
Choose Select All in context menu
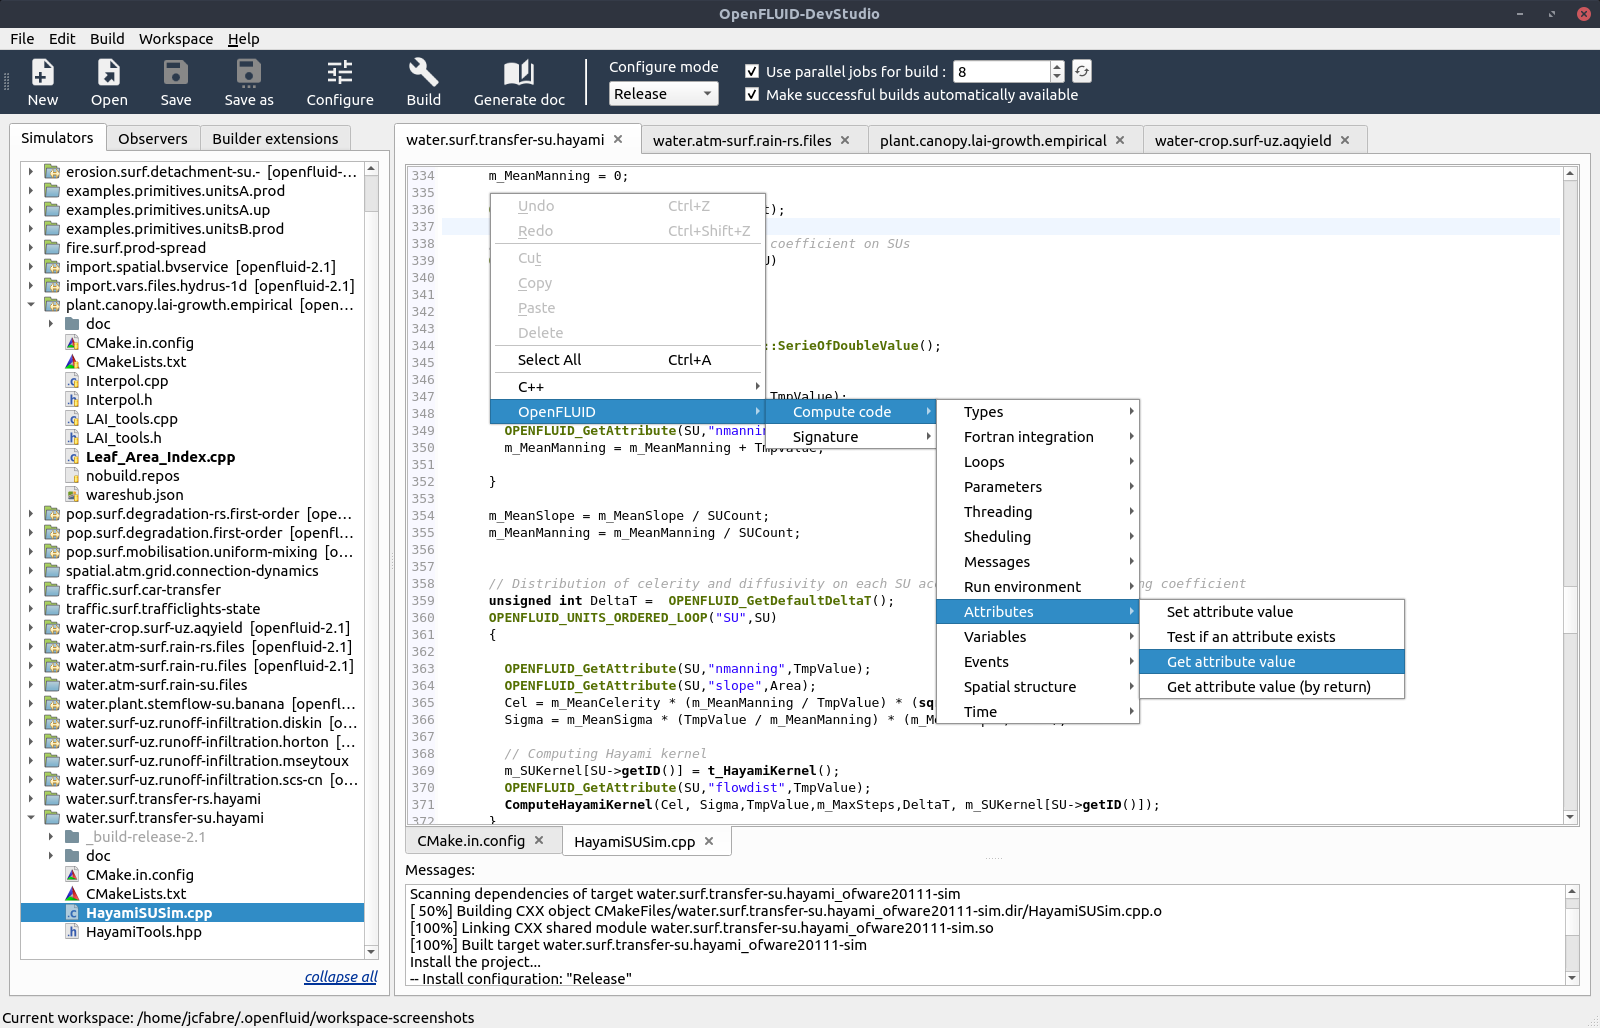628,360
